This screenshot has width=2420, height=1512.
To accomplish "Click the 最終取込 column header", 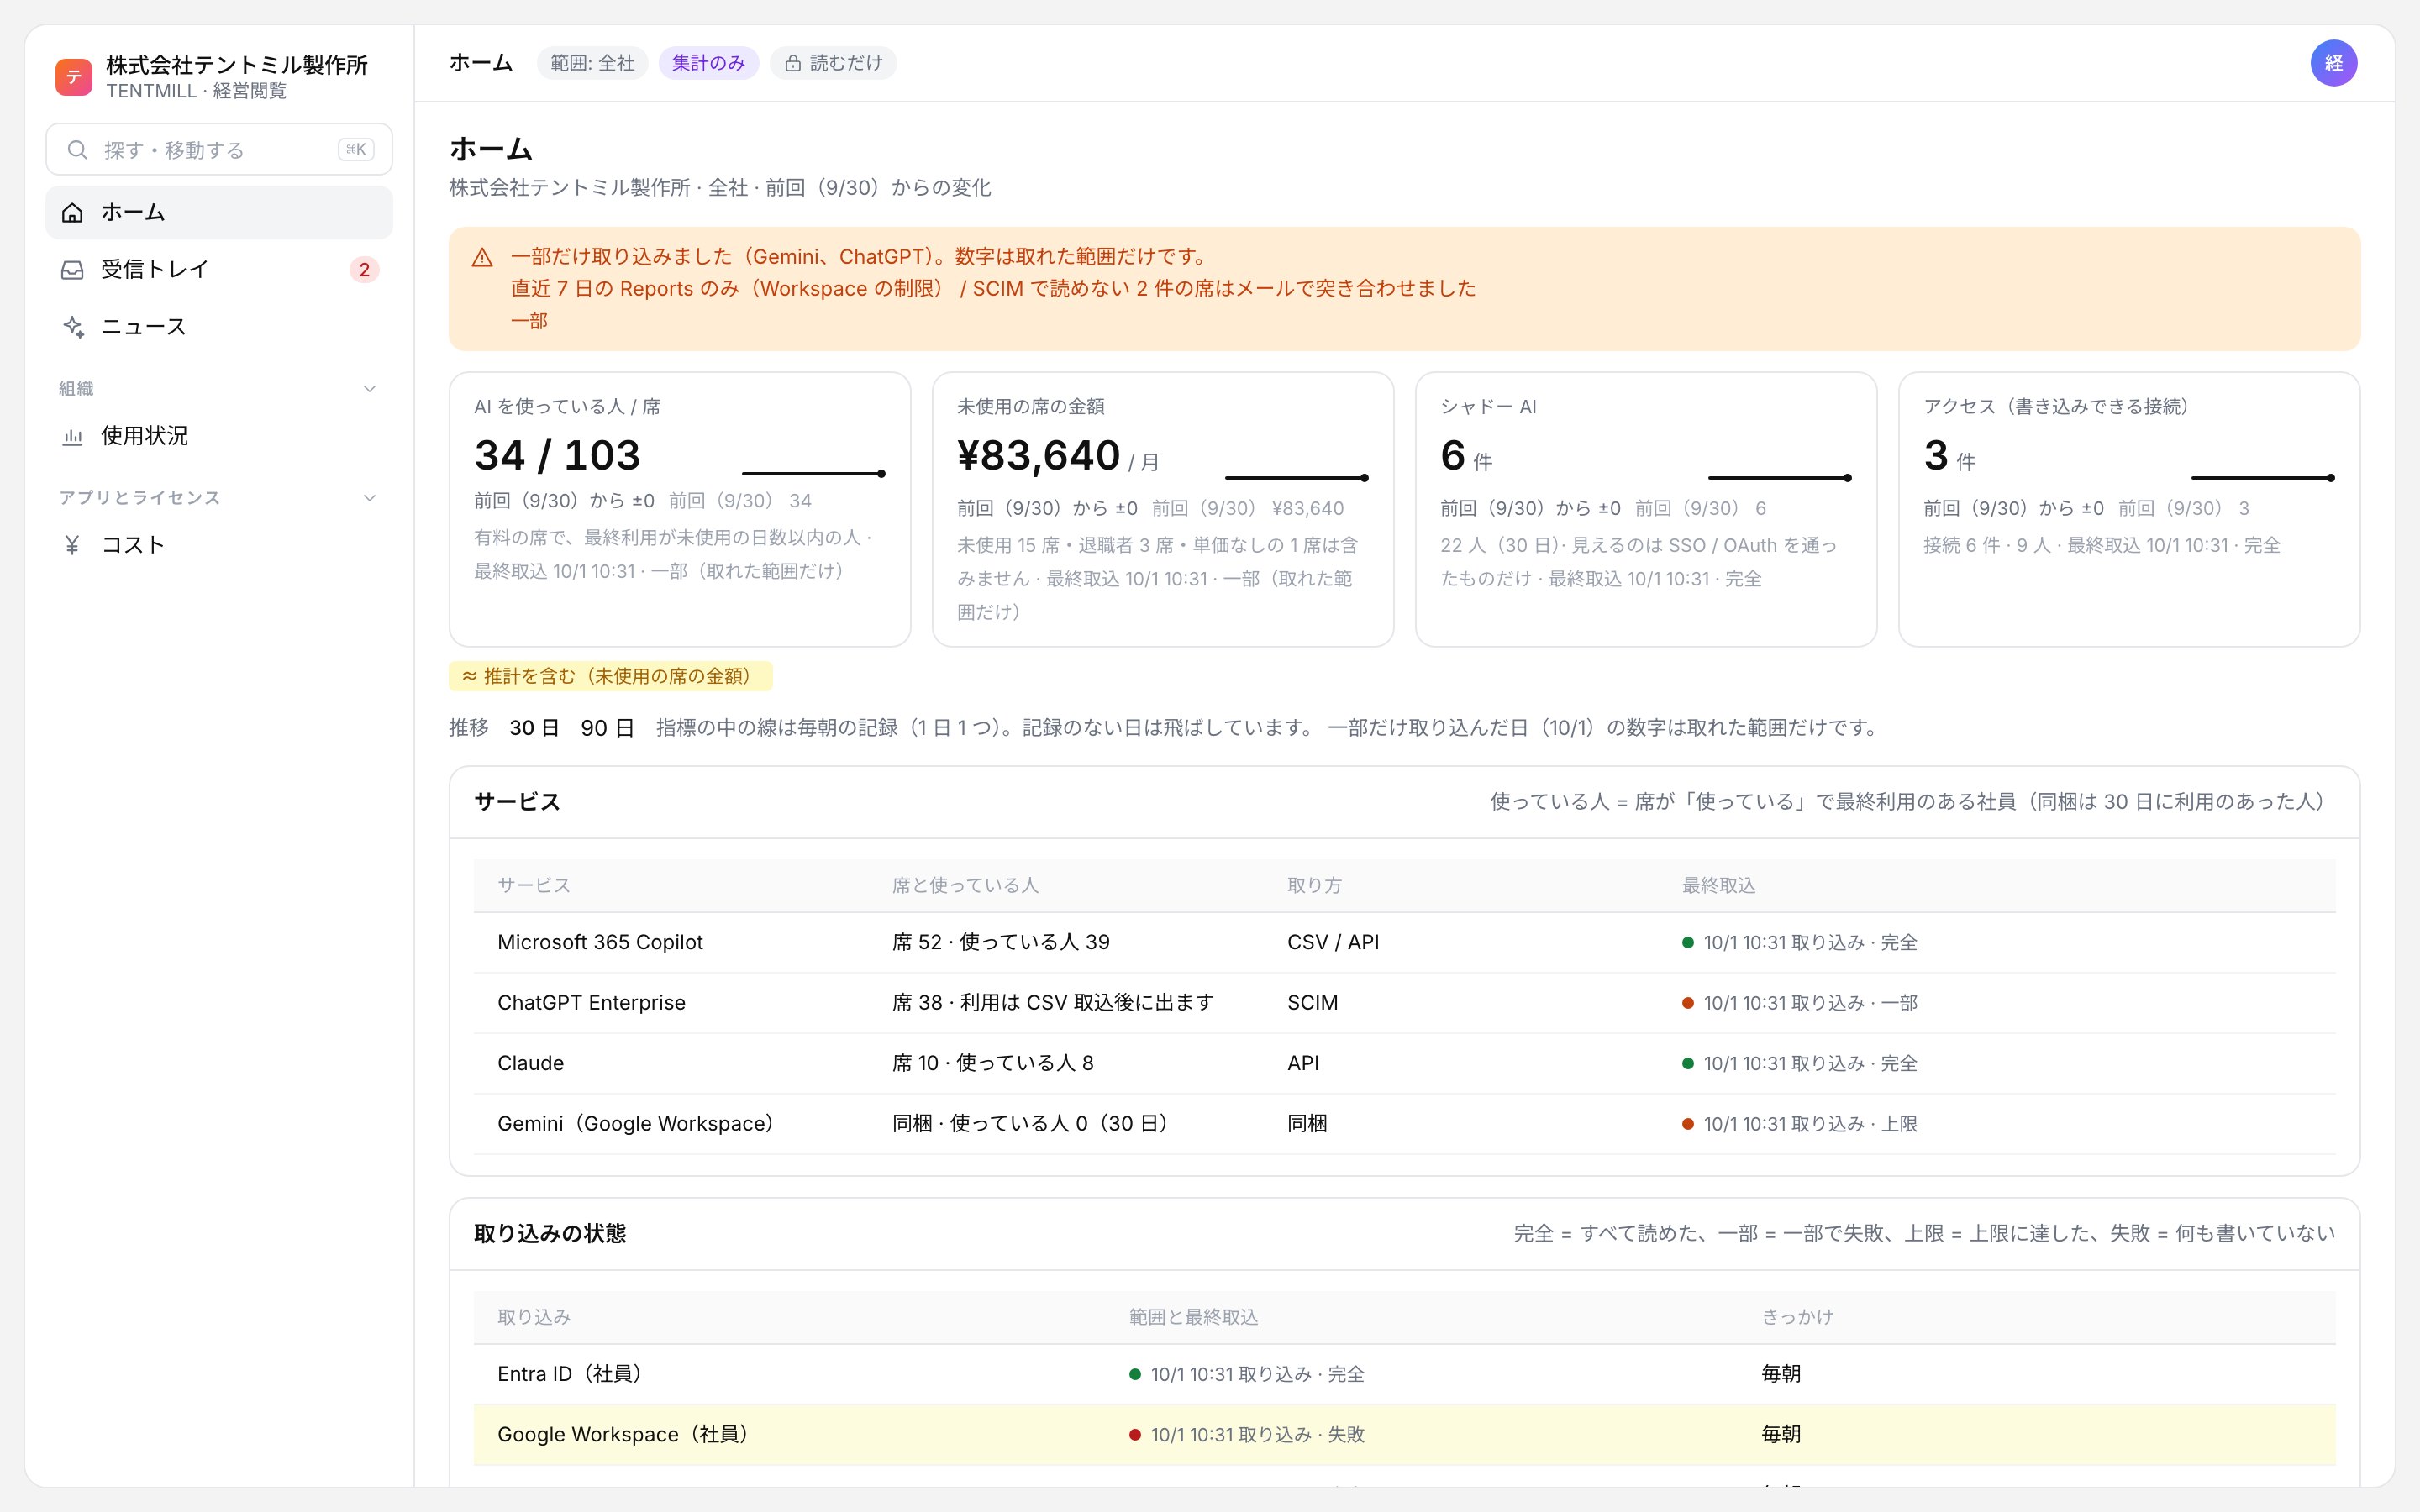I will tap(1718, 885).
